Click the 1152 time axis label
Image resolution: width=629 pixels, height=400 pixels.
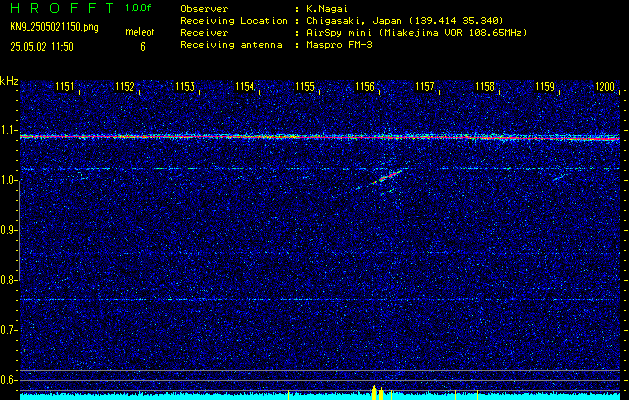point(124,86)
